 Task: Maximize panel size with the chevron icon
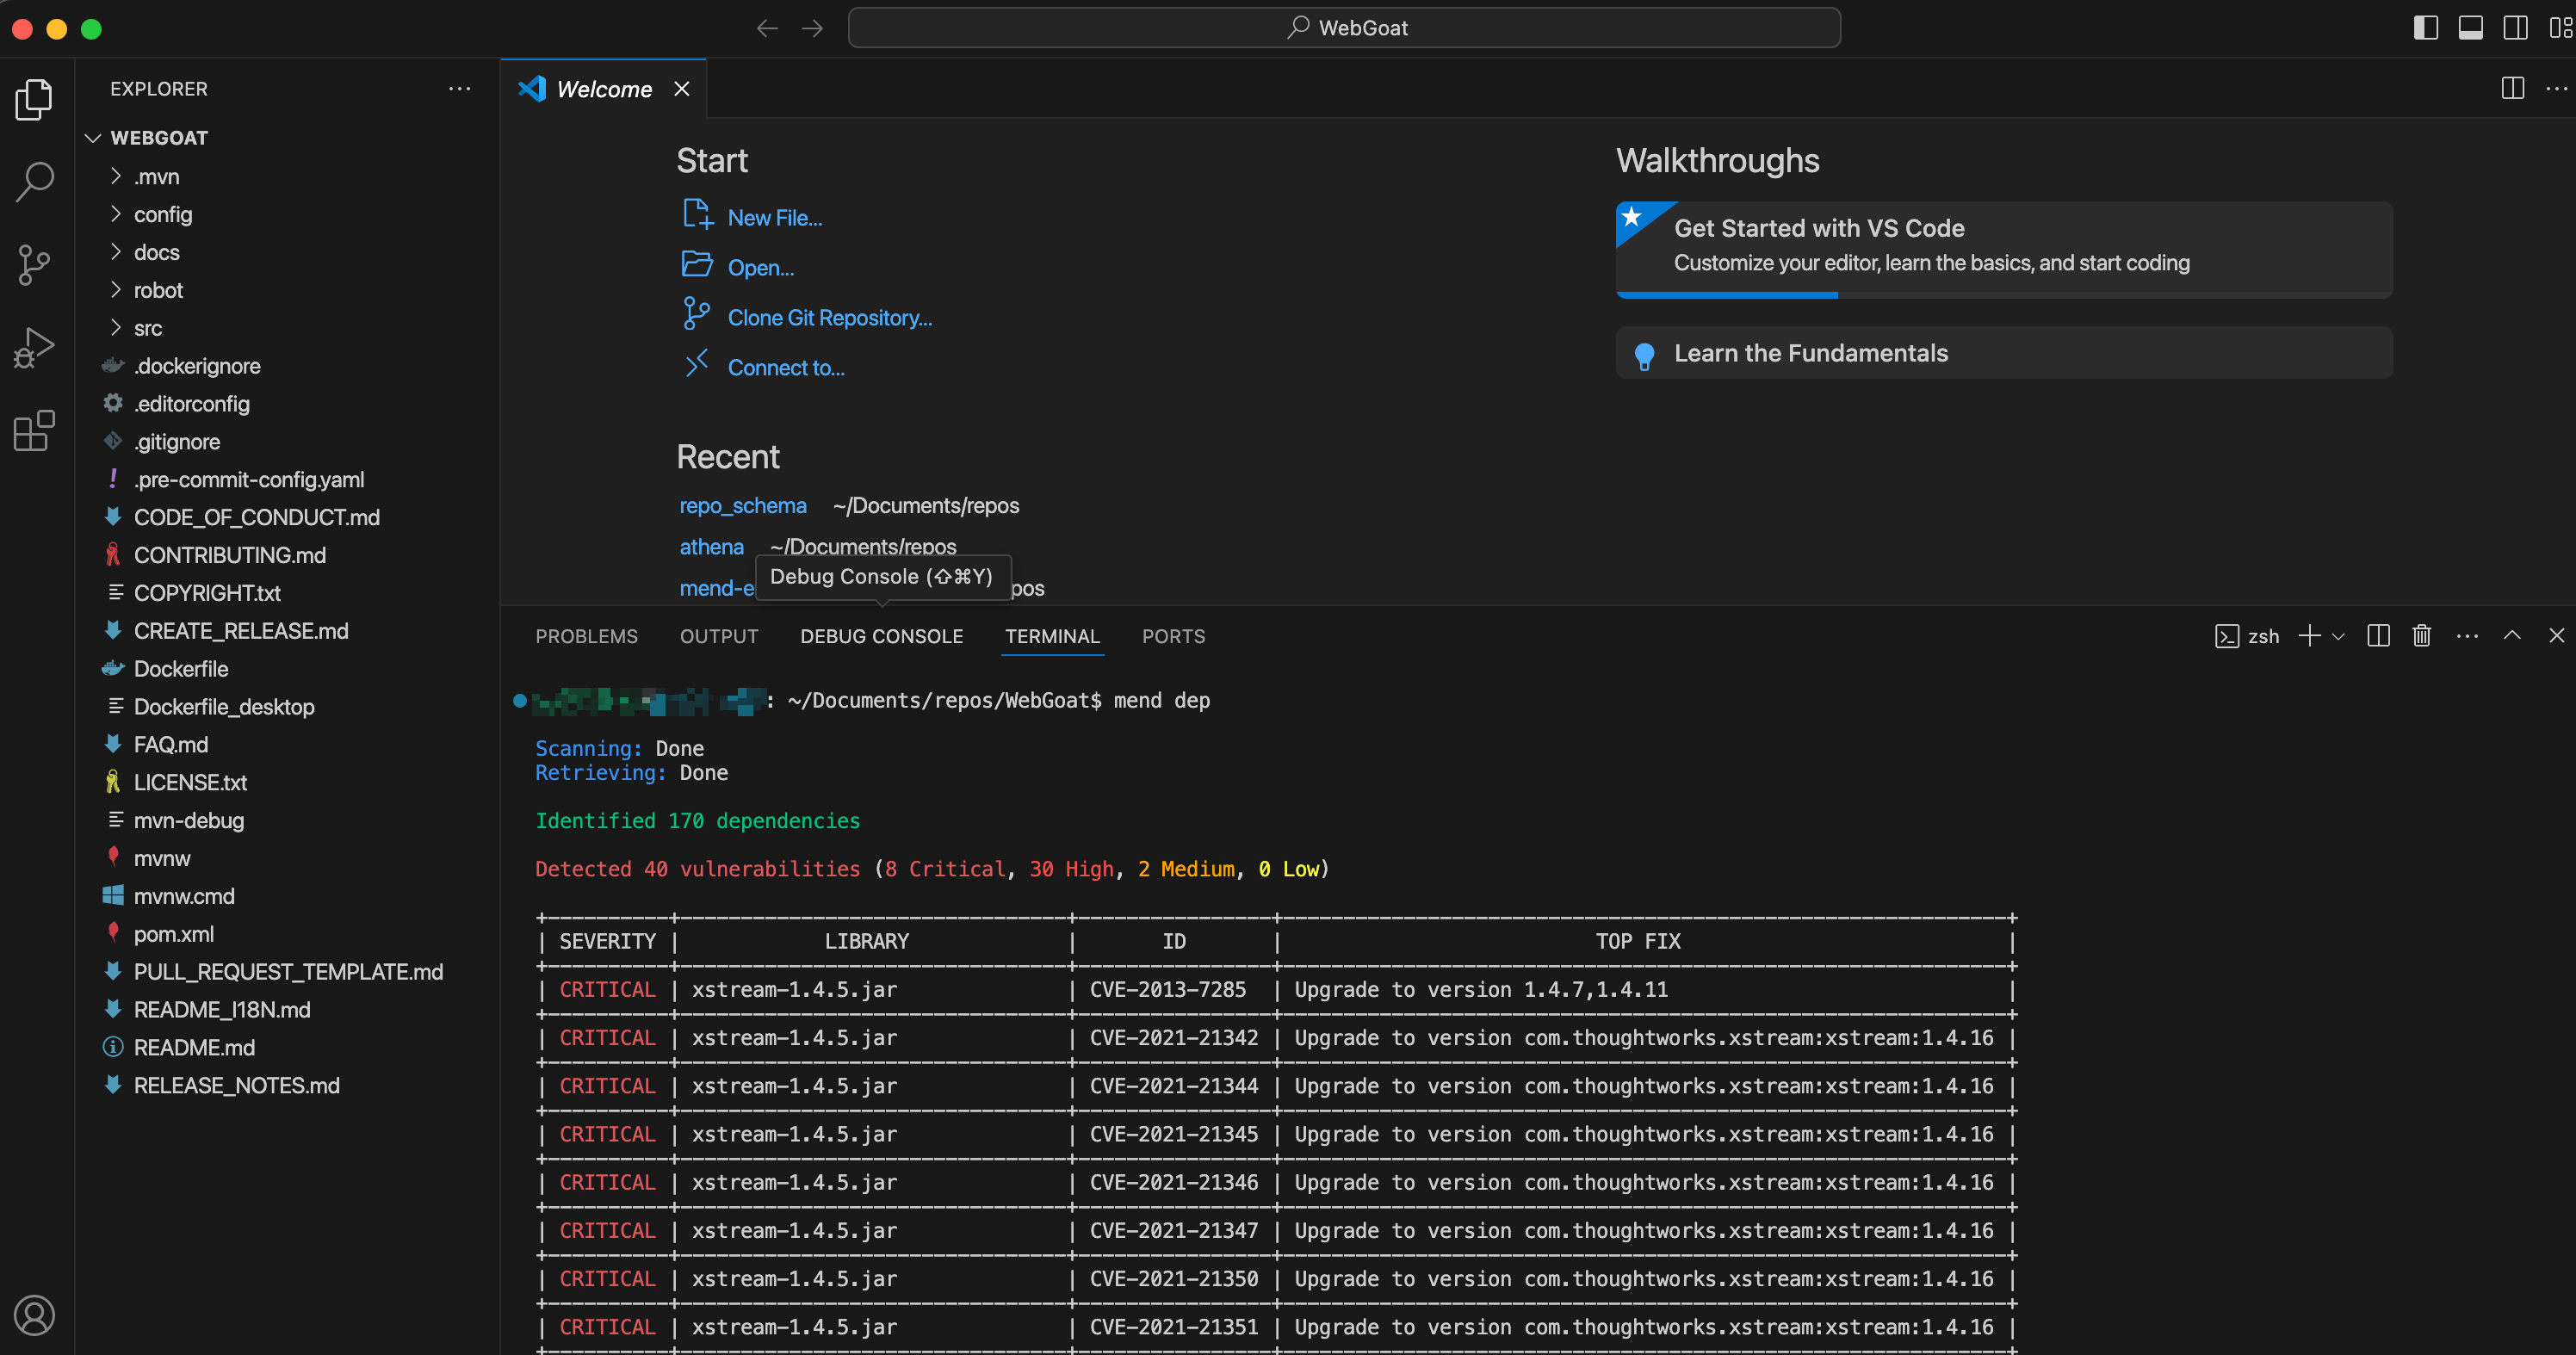tap(2511, 636)
